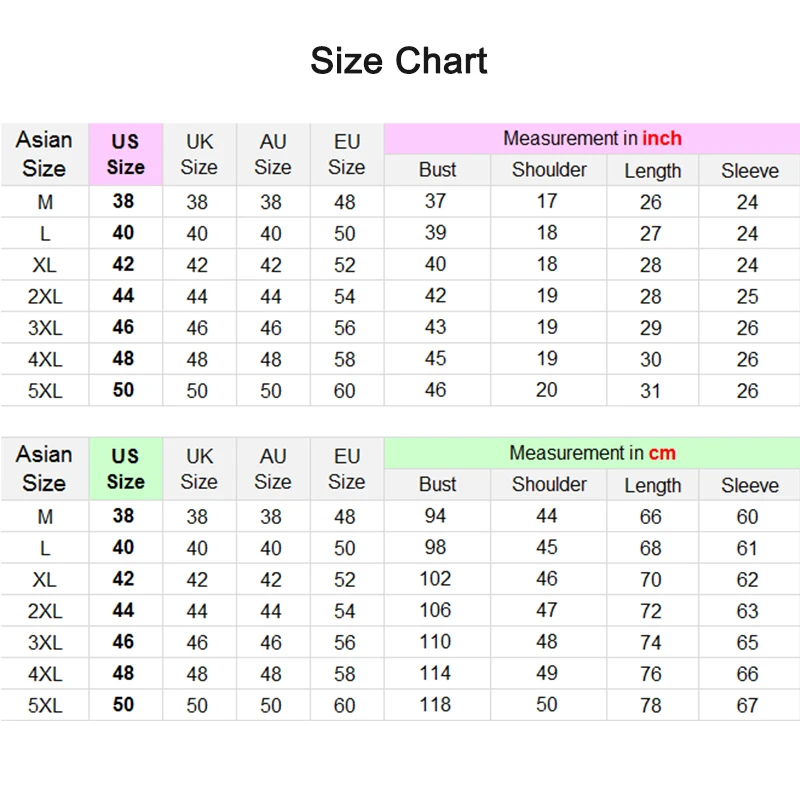Viewport: 800px width, 800px height.
Task: Click the Measurement in cm header
Action: (x=592, y=453)
